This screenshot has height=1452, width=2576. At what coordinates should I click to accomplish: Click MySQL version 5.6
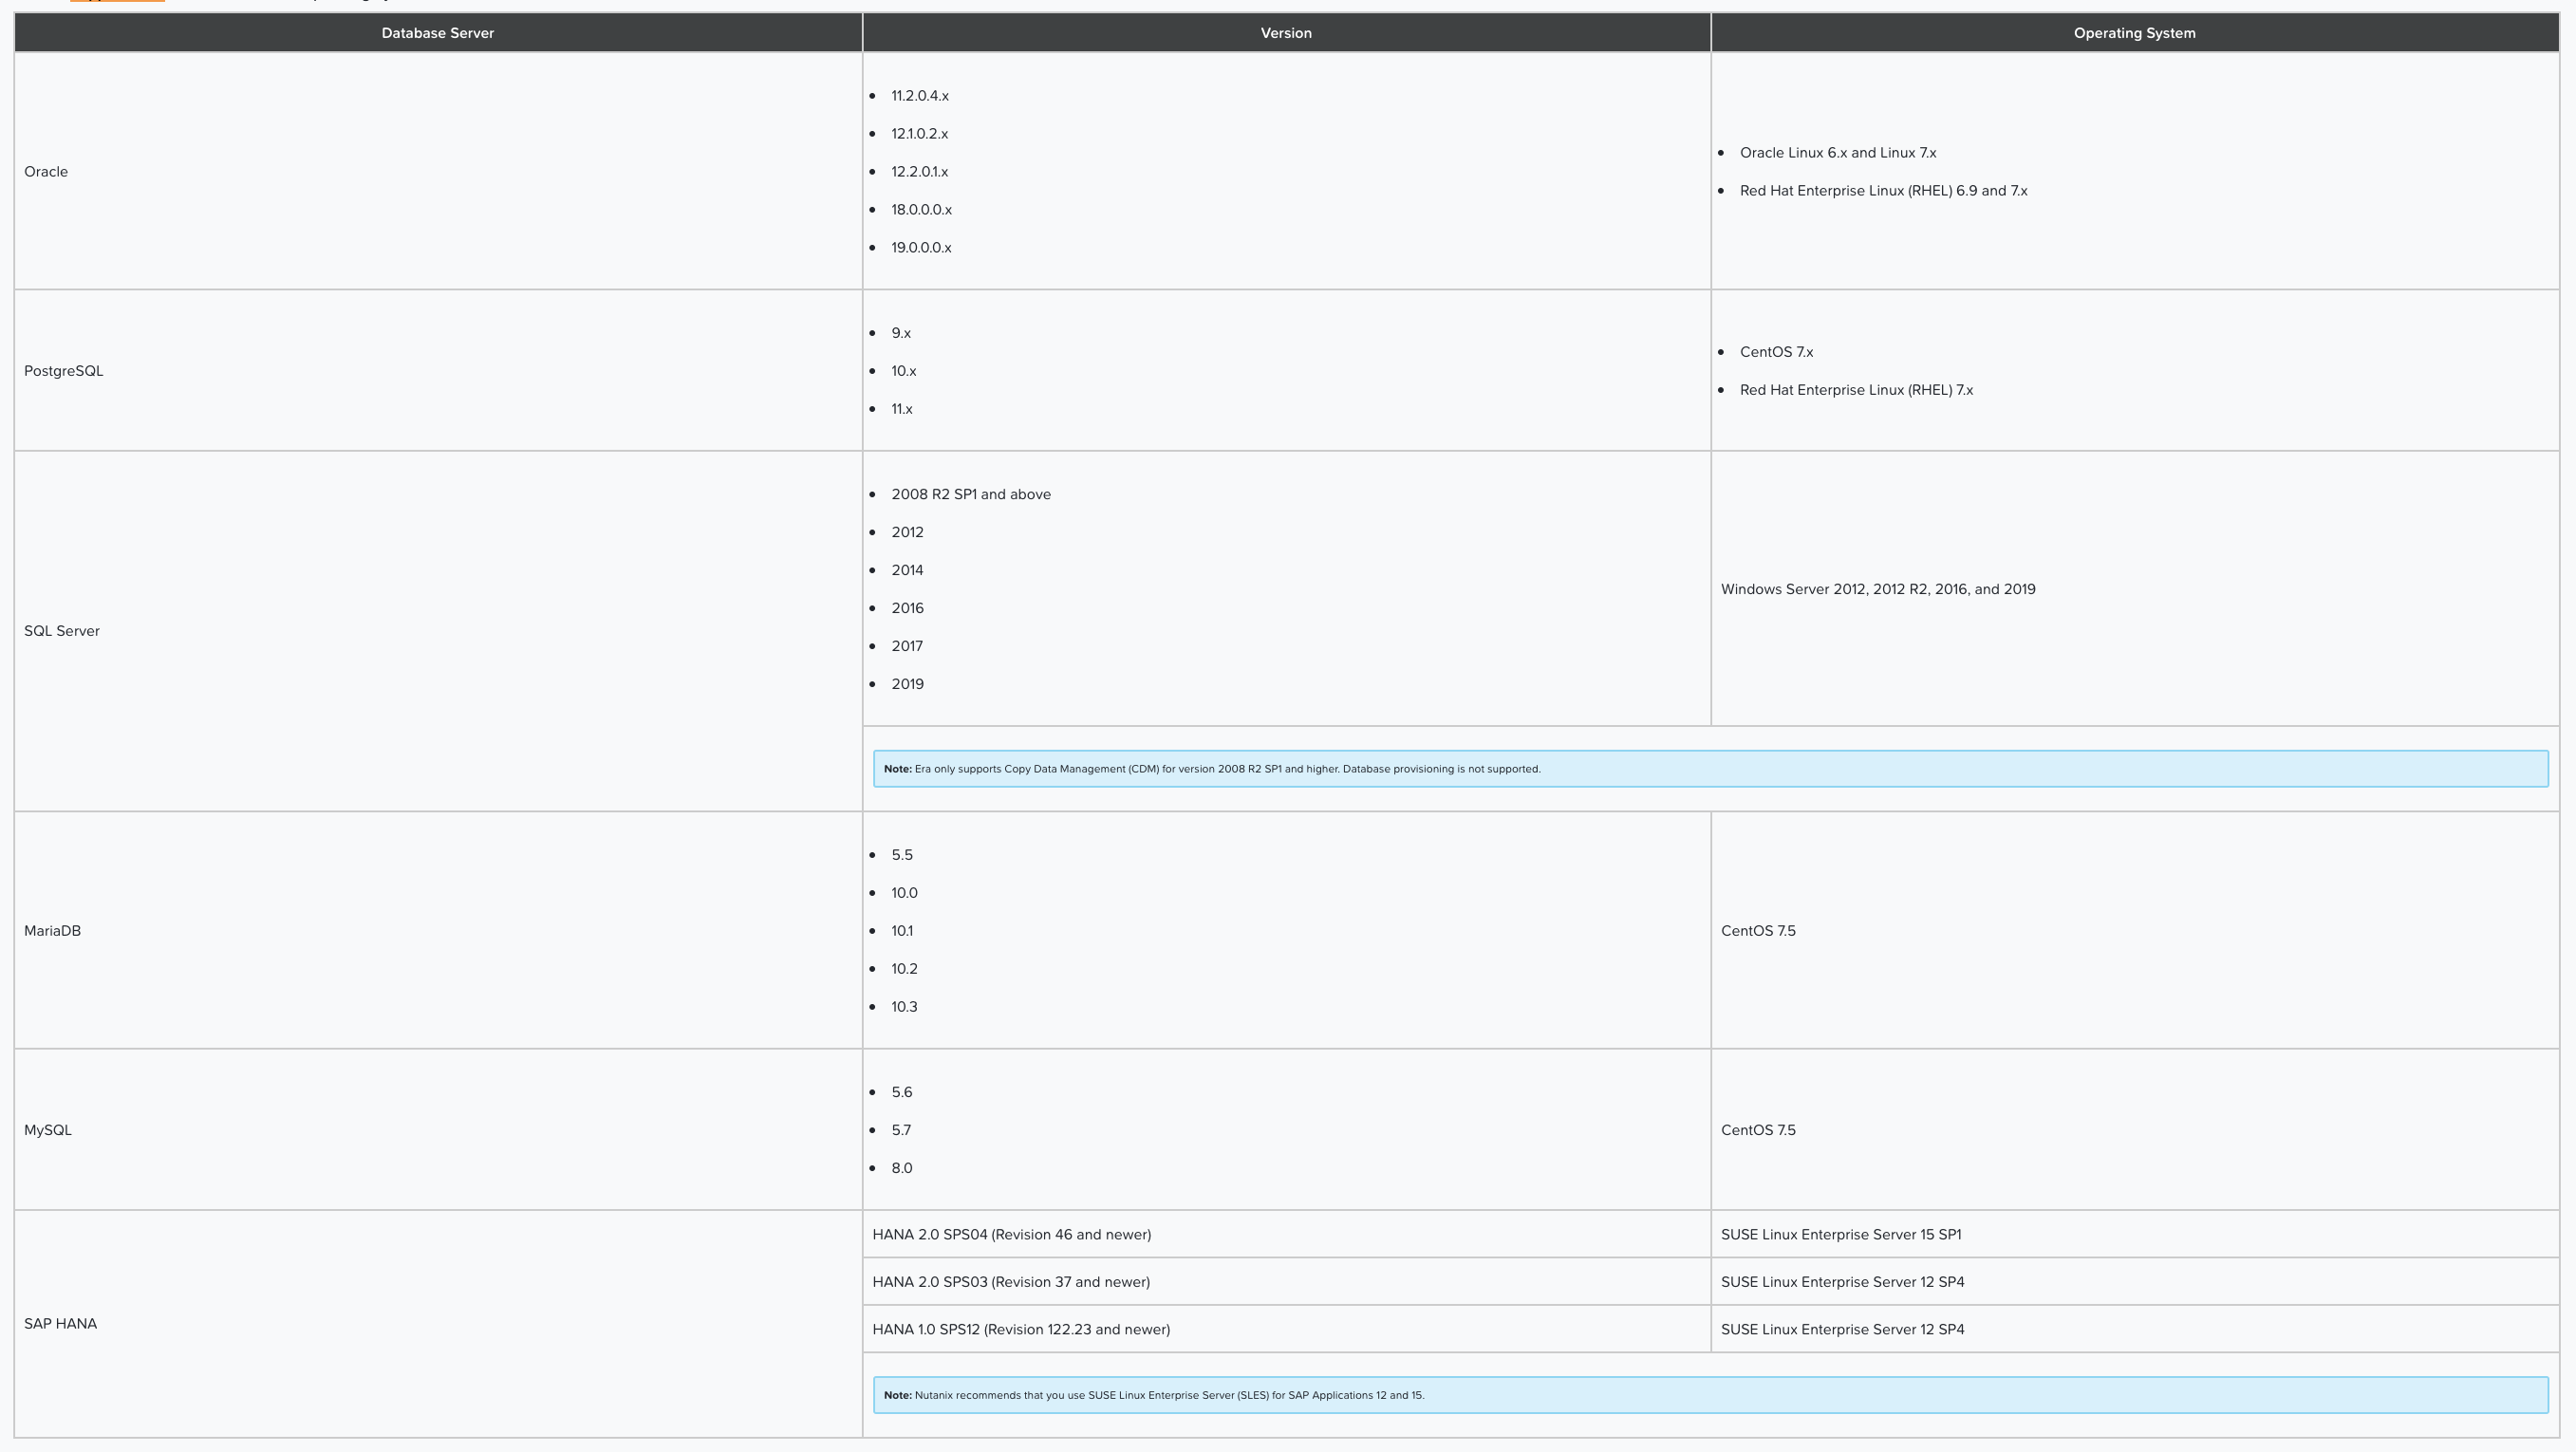(901, 1092)
